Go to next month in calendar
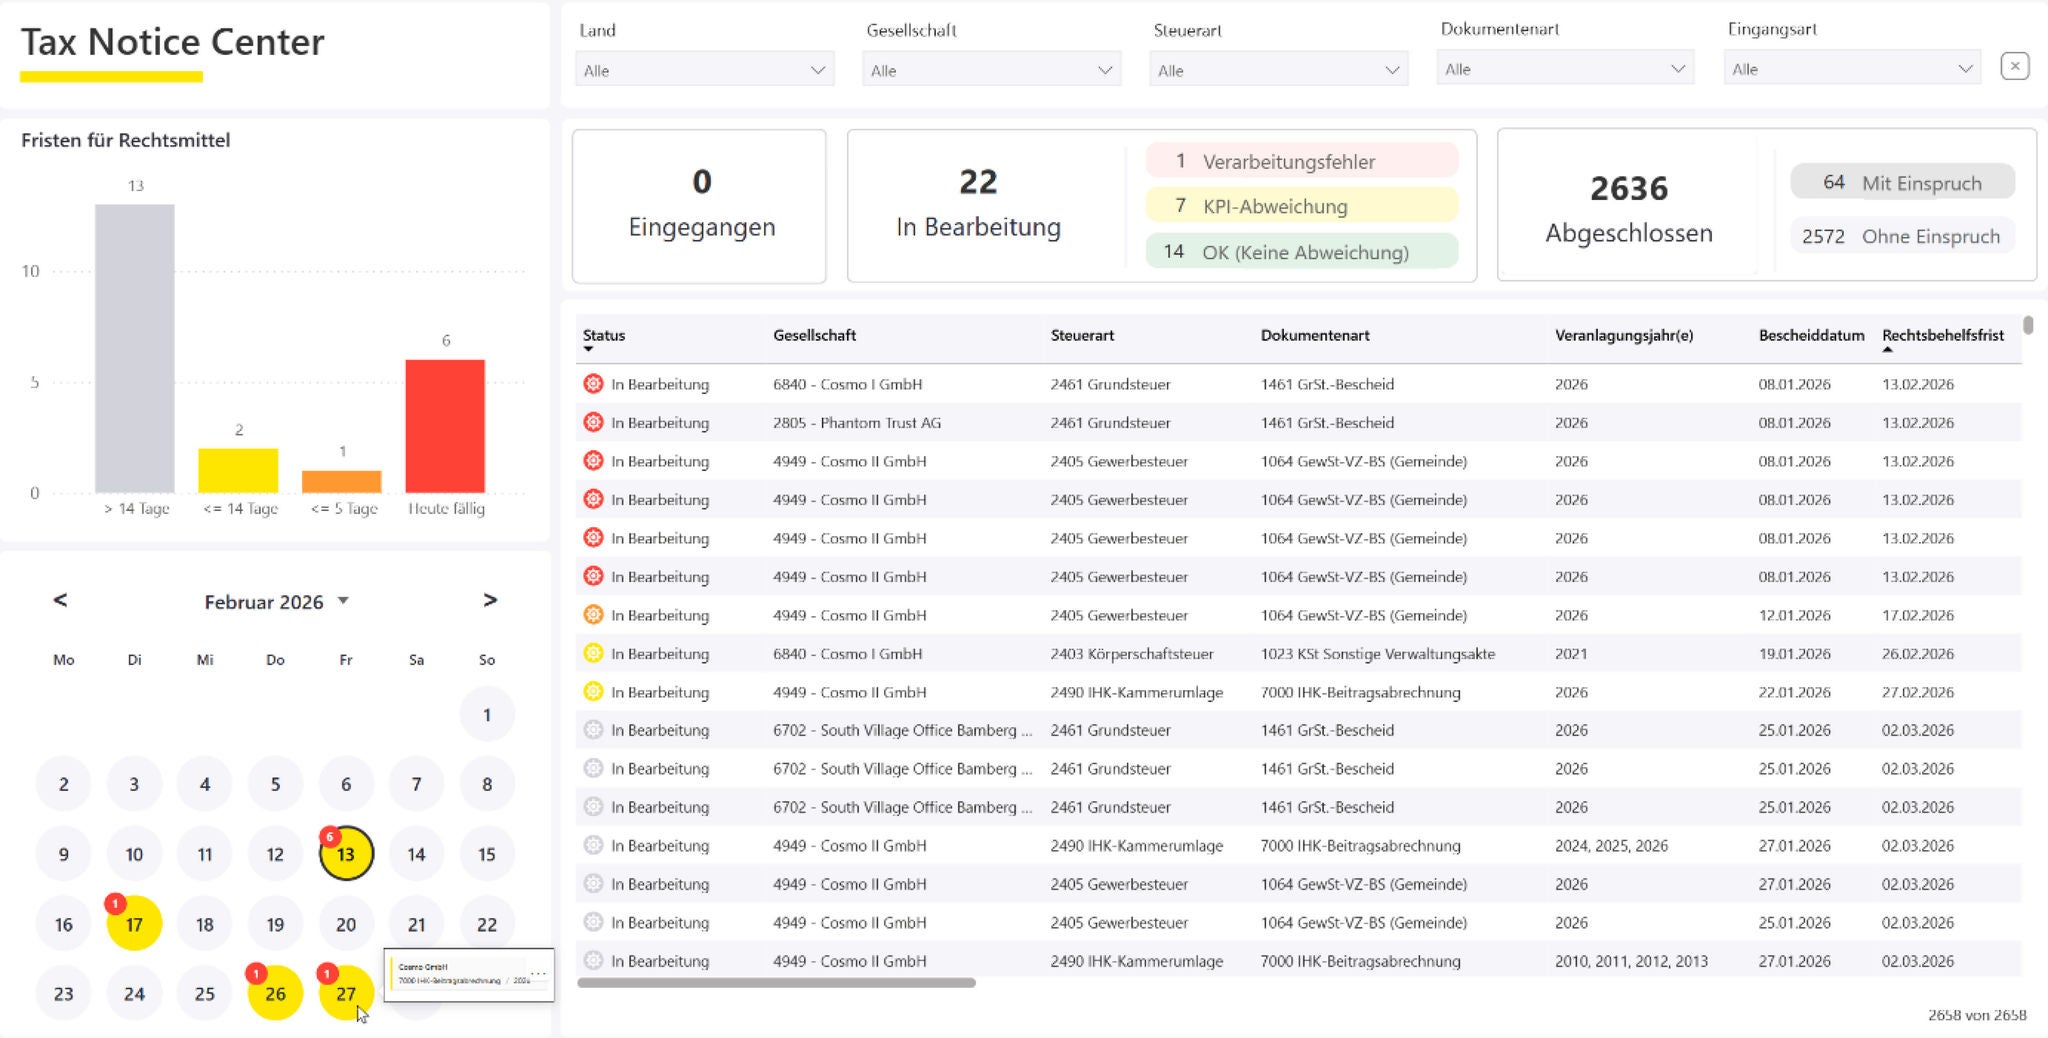 pos(490,600)
